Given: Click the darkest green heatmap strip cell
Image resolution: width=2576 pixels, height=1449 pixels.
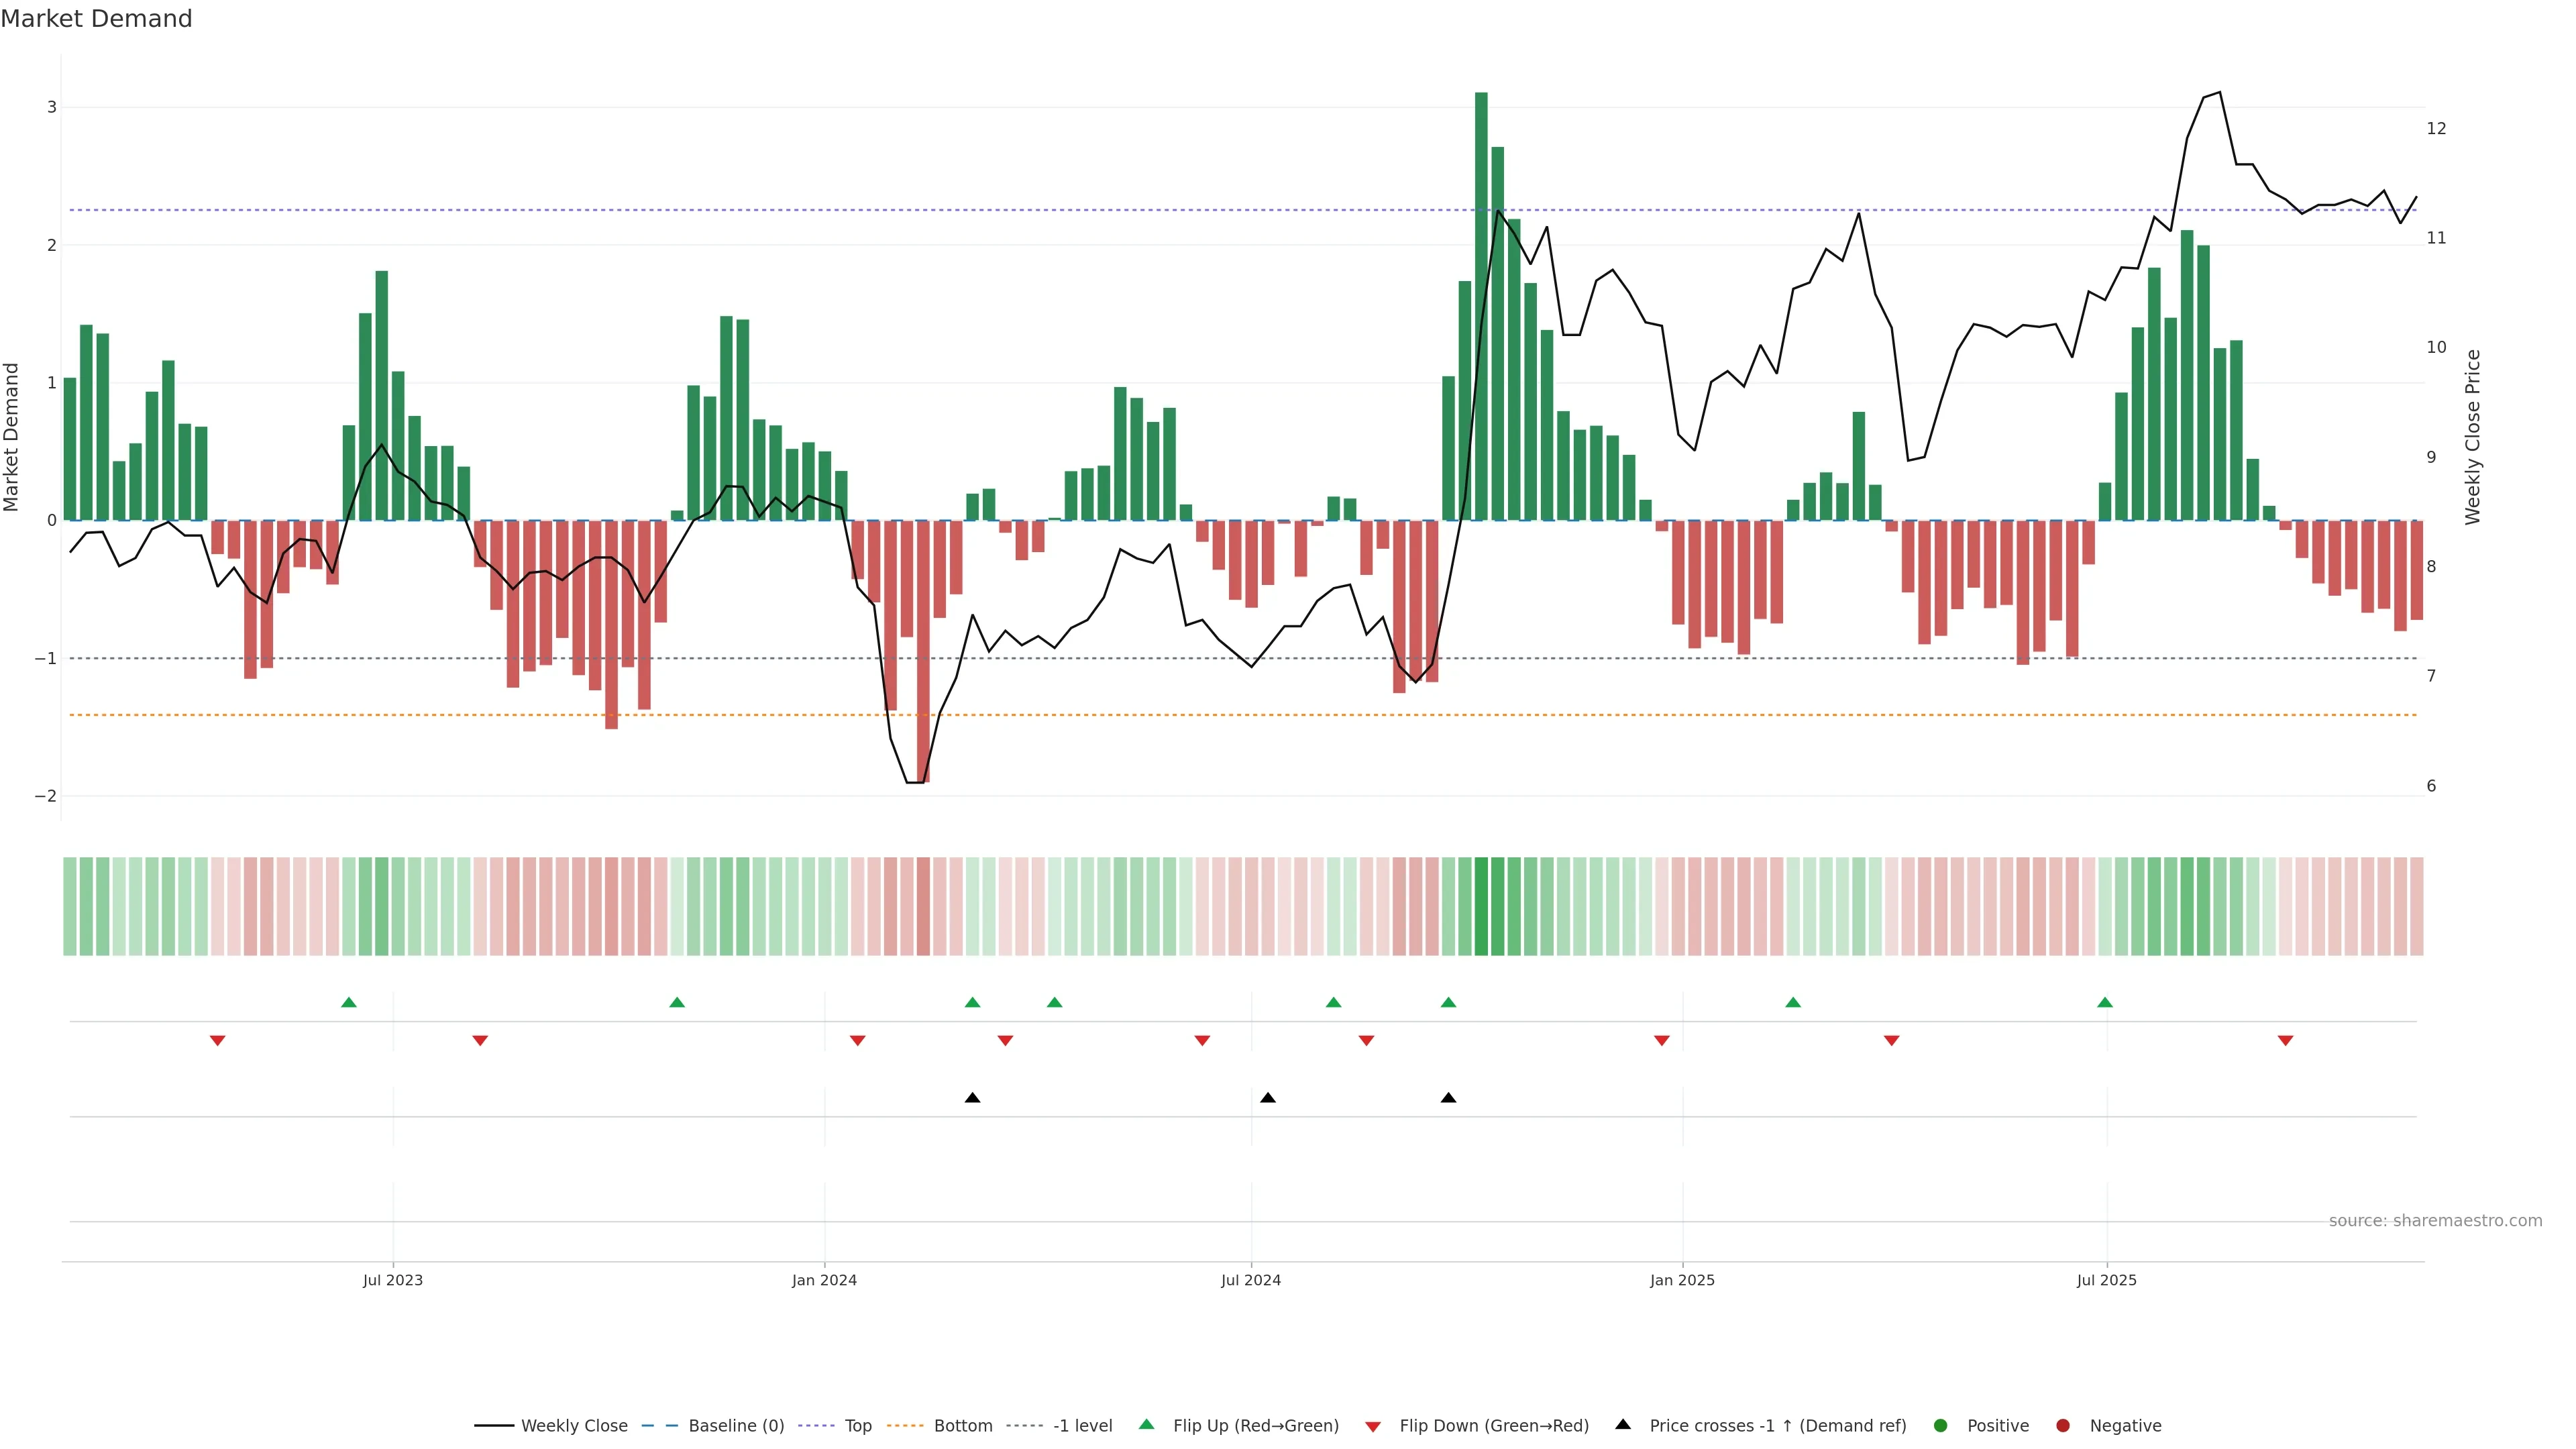Looking at the screenshot, I should click(x=1481, y=906).
